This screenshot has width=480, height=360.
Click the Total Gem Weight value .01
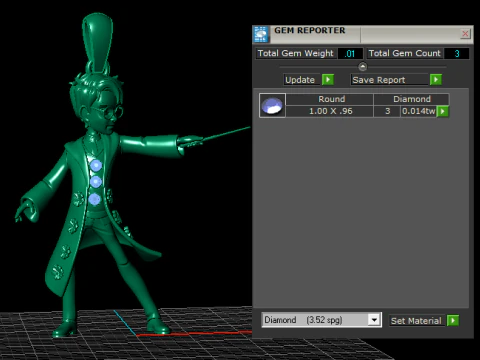350,54
